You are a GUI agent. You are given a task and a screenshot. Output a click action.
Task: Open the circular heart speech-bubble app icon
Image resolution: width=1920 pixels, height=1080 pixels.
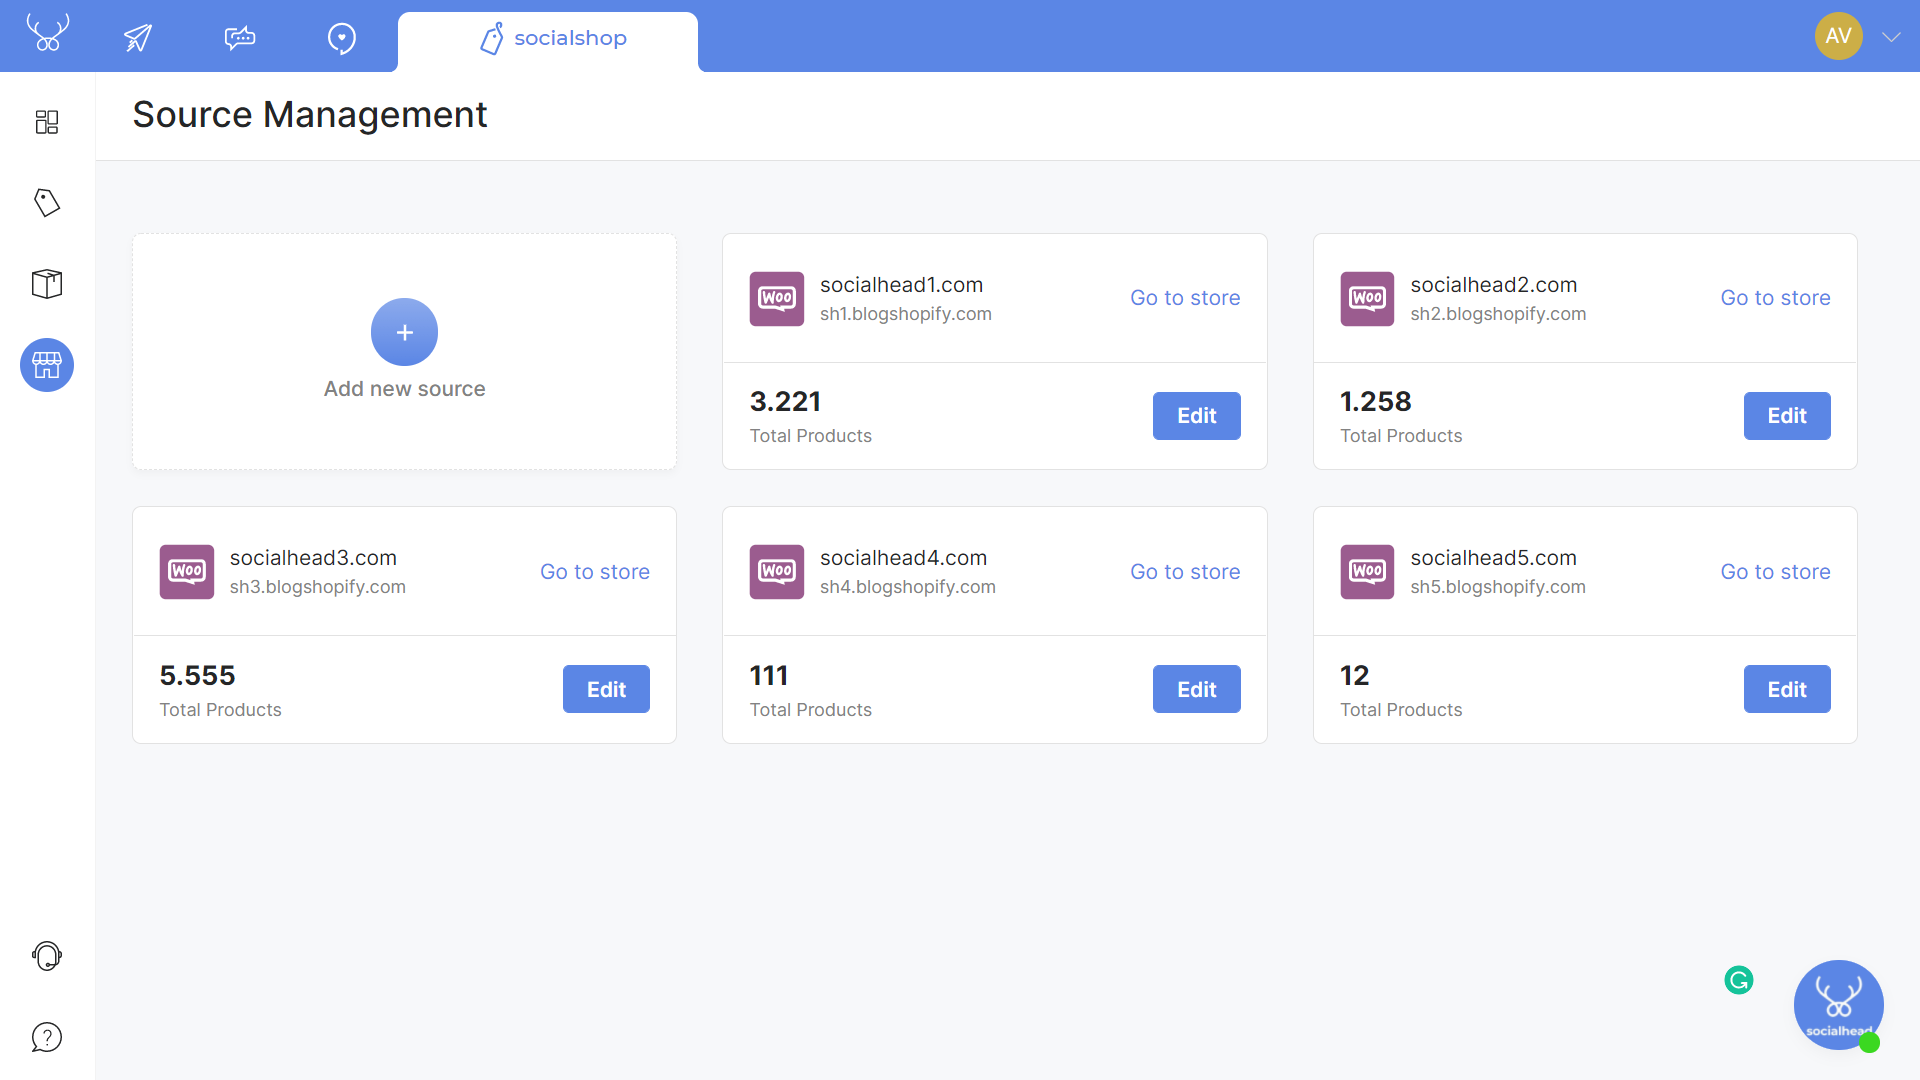[342, 38]
